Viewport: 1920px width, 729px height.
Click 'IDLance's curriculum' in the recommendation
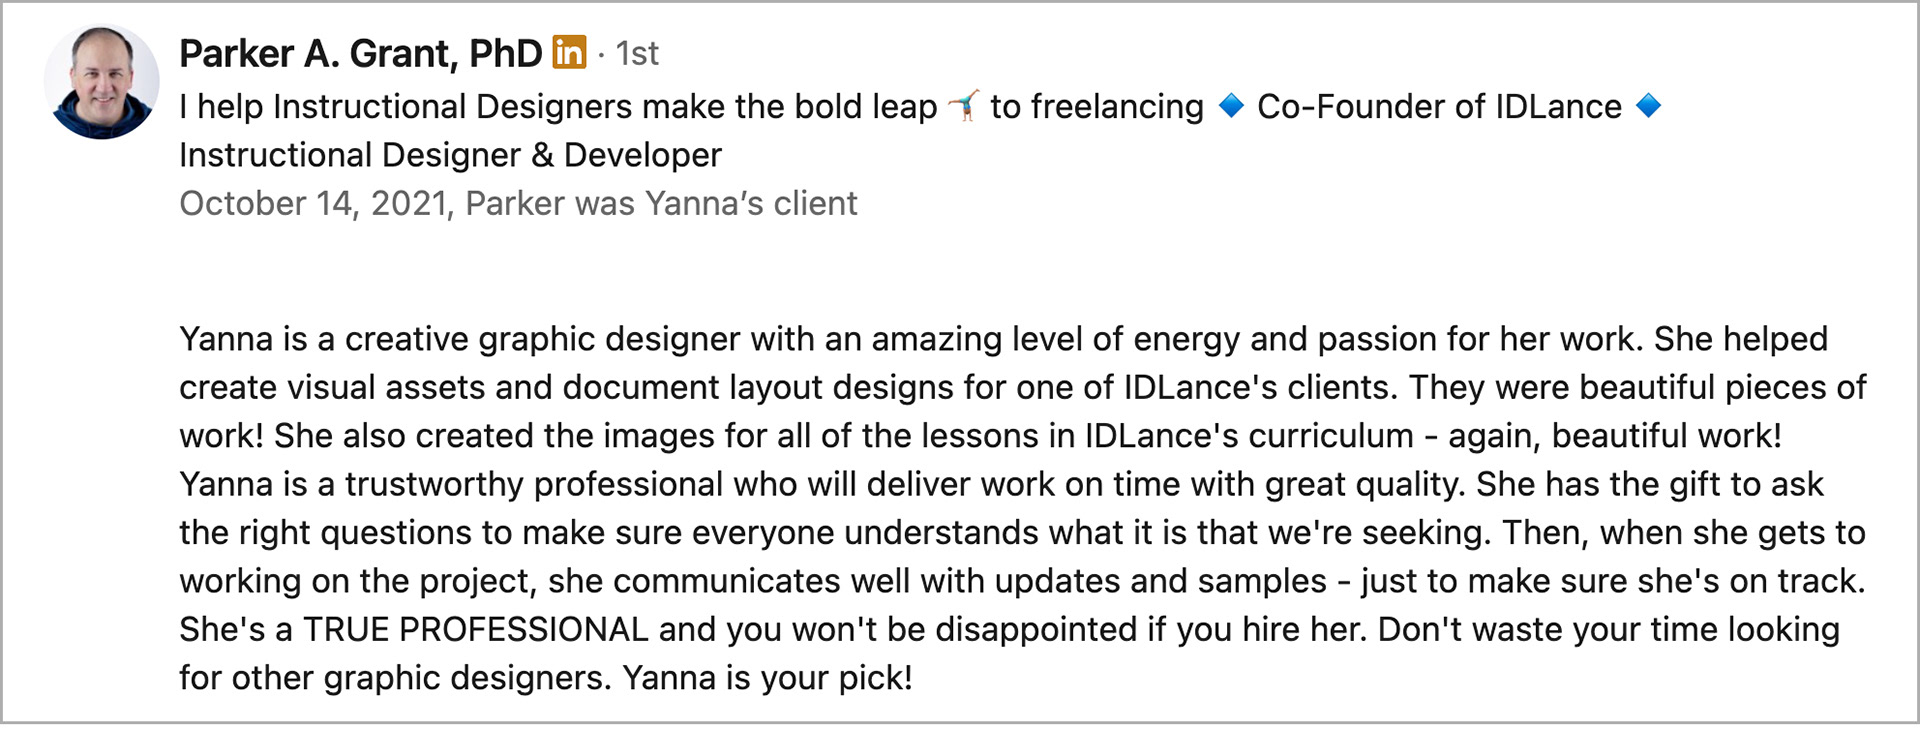pyautogui.click(x=1249, y=437)
